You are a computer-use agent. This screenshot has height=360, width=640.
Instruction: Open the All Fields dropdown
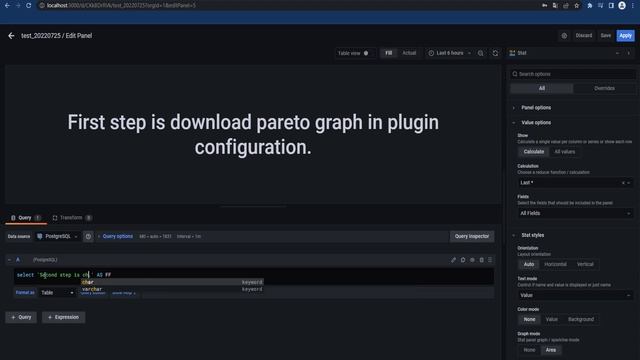pos(575,213)
